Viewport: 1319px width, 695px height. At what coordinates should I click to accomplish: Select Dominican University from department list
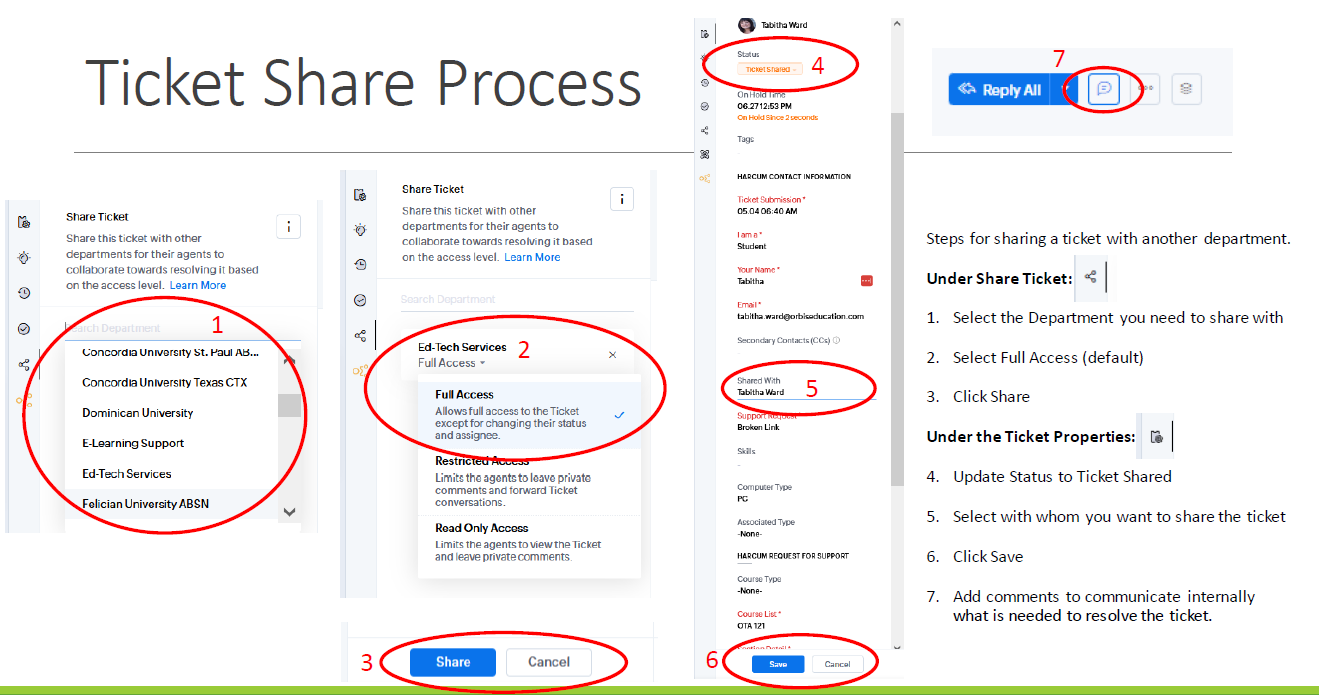(x=138, y=413)
